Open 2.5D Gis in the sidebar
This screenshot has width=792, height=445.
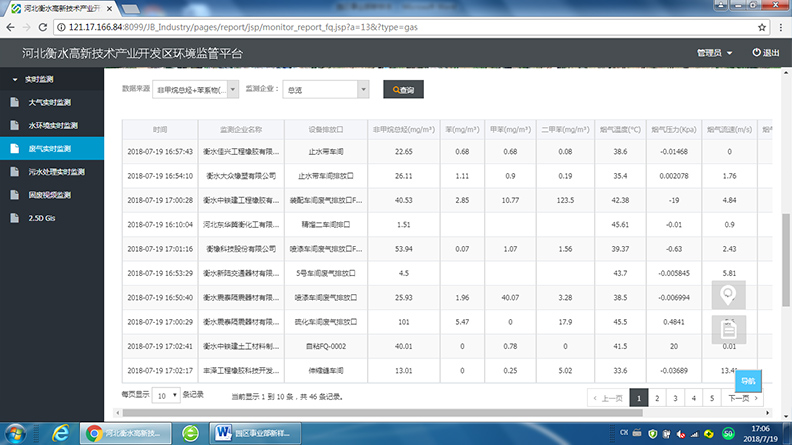44,217
